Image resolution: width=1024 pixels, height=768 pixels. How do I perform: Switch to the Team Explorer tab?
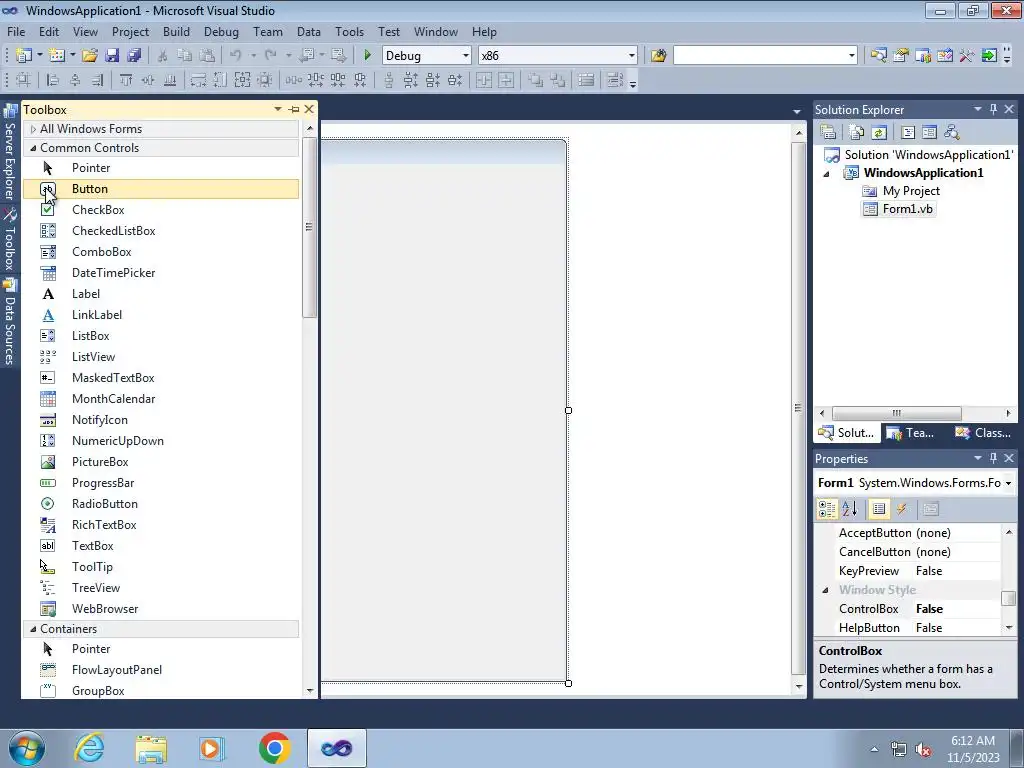tap(910, 433)
